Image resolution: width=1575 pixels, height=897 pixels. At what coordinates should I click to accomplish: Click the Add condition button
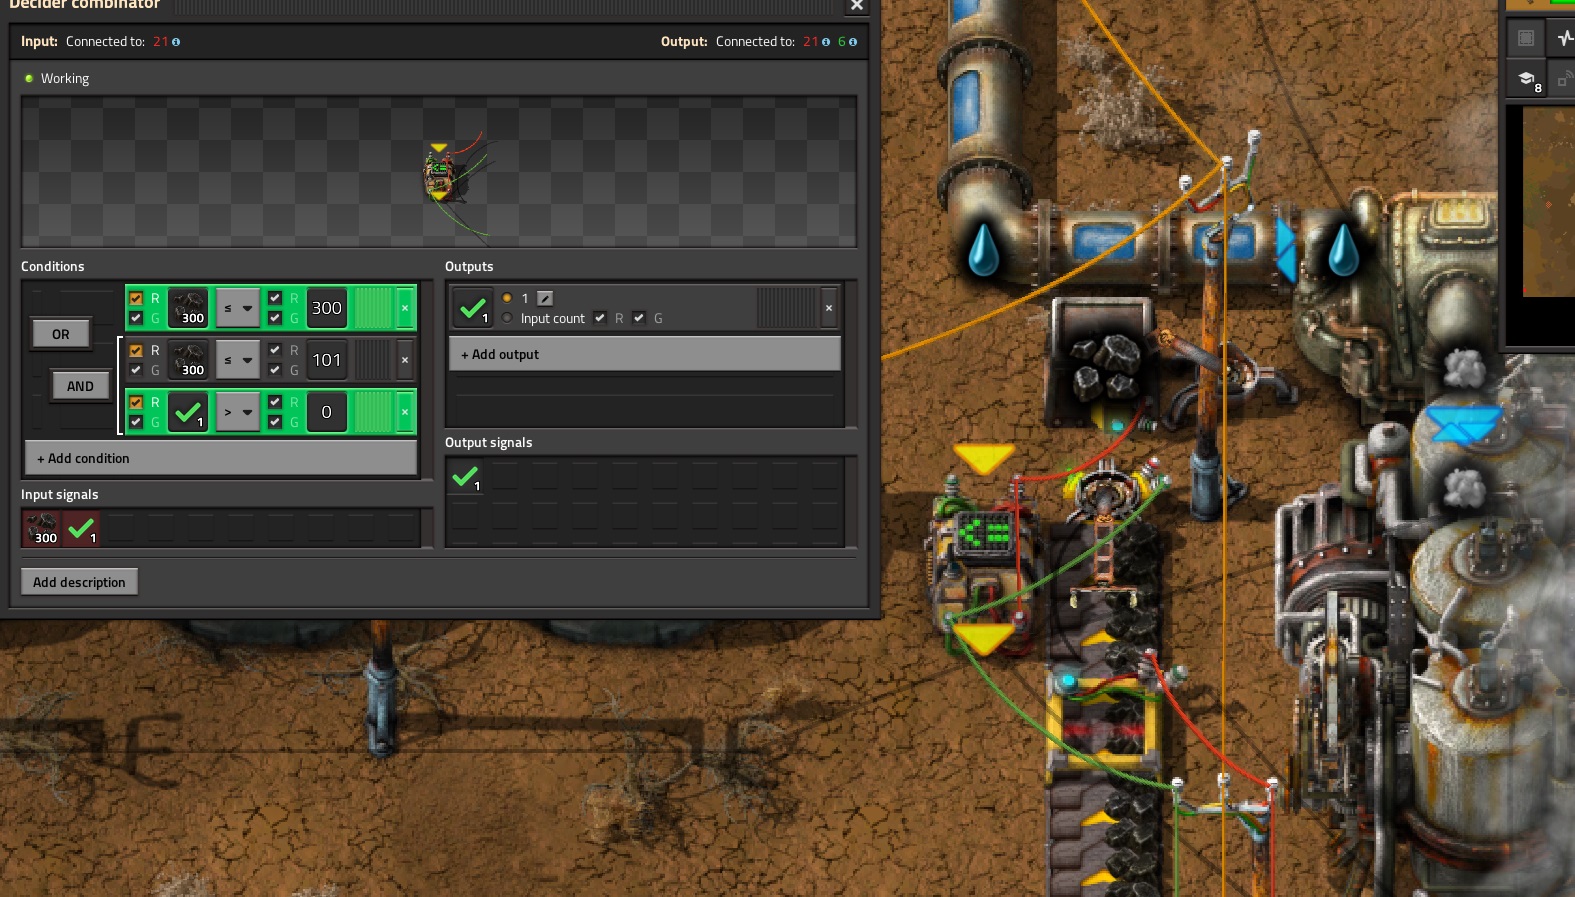pyautogui.click(x=220, y=458)
